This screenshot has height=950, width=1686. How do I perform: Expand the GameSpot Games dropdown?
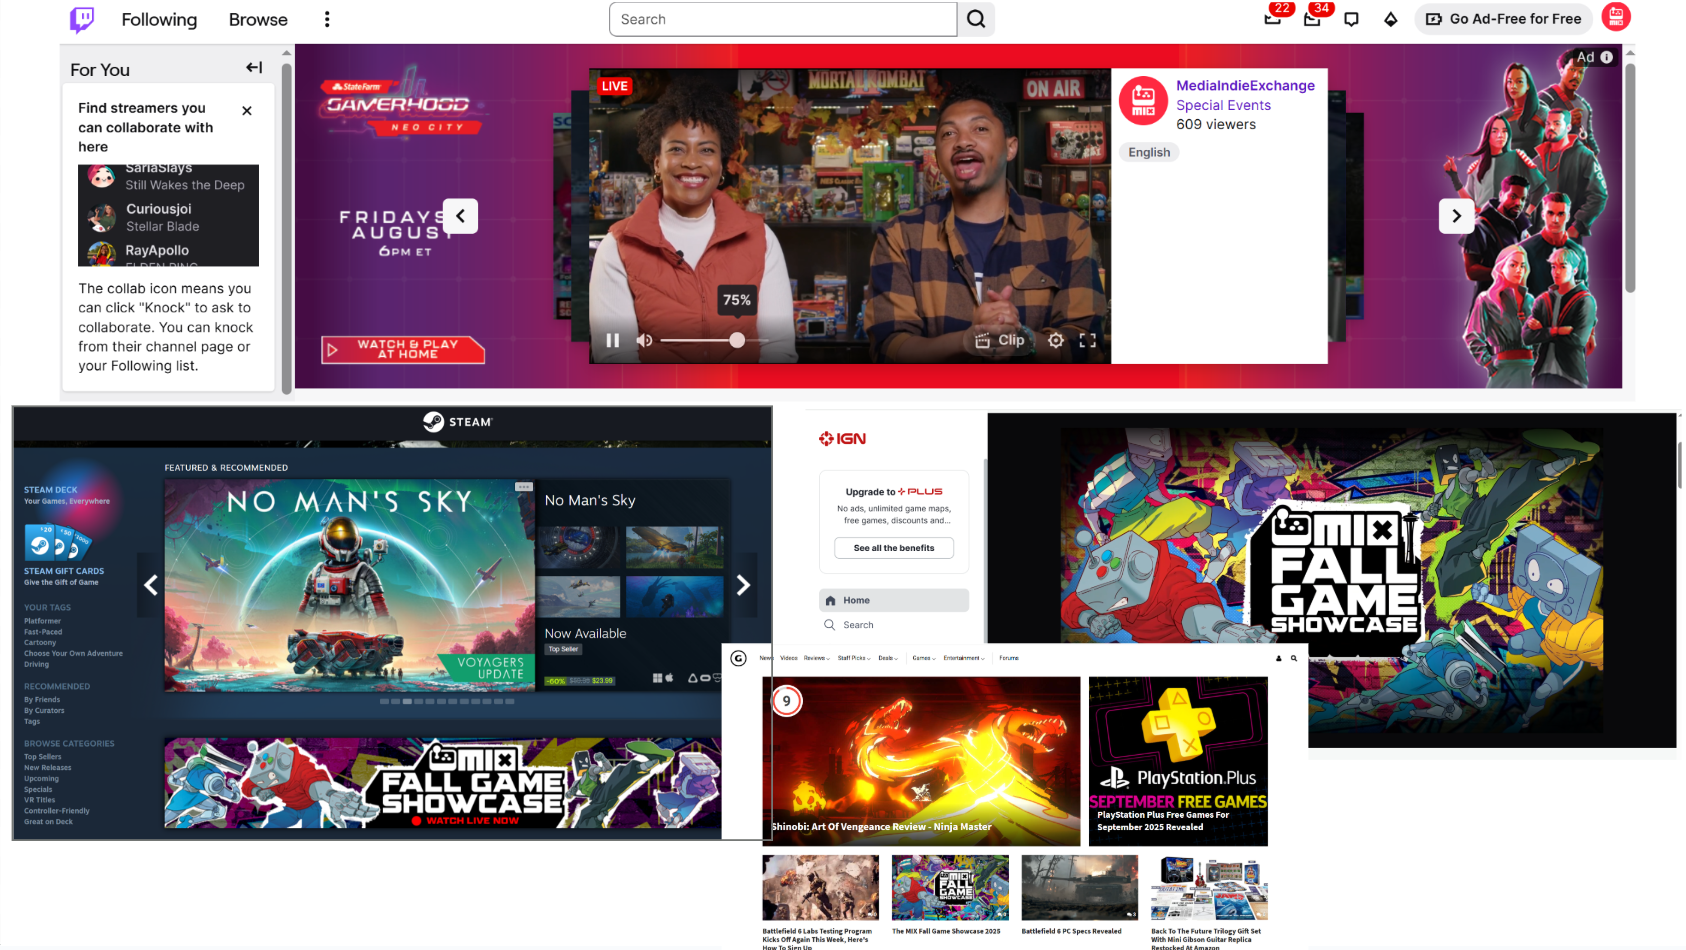pos(924,658)
